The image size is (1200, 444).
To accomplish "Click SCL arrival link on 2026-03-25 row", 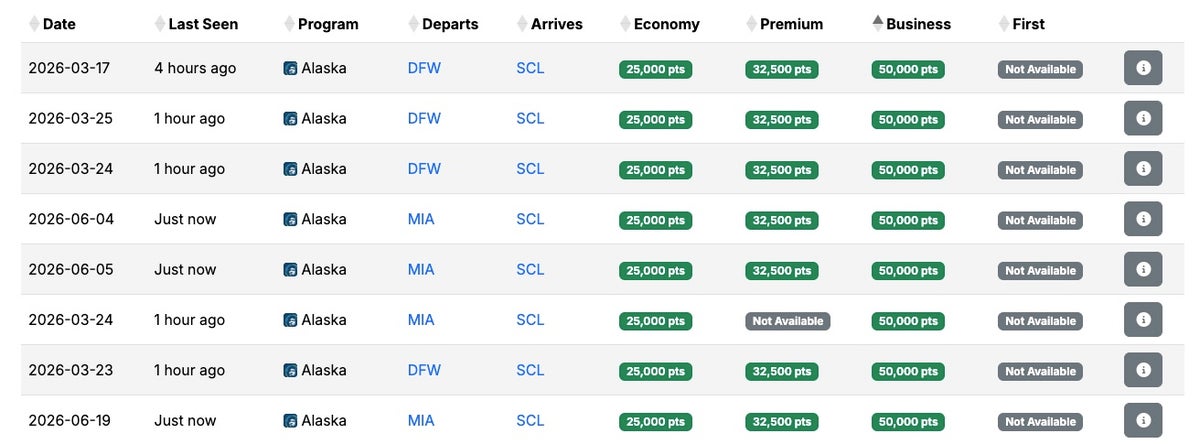I will (530, 118).
